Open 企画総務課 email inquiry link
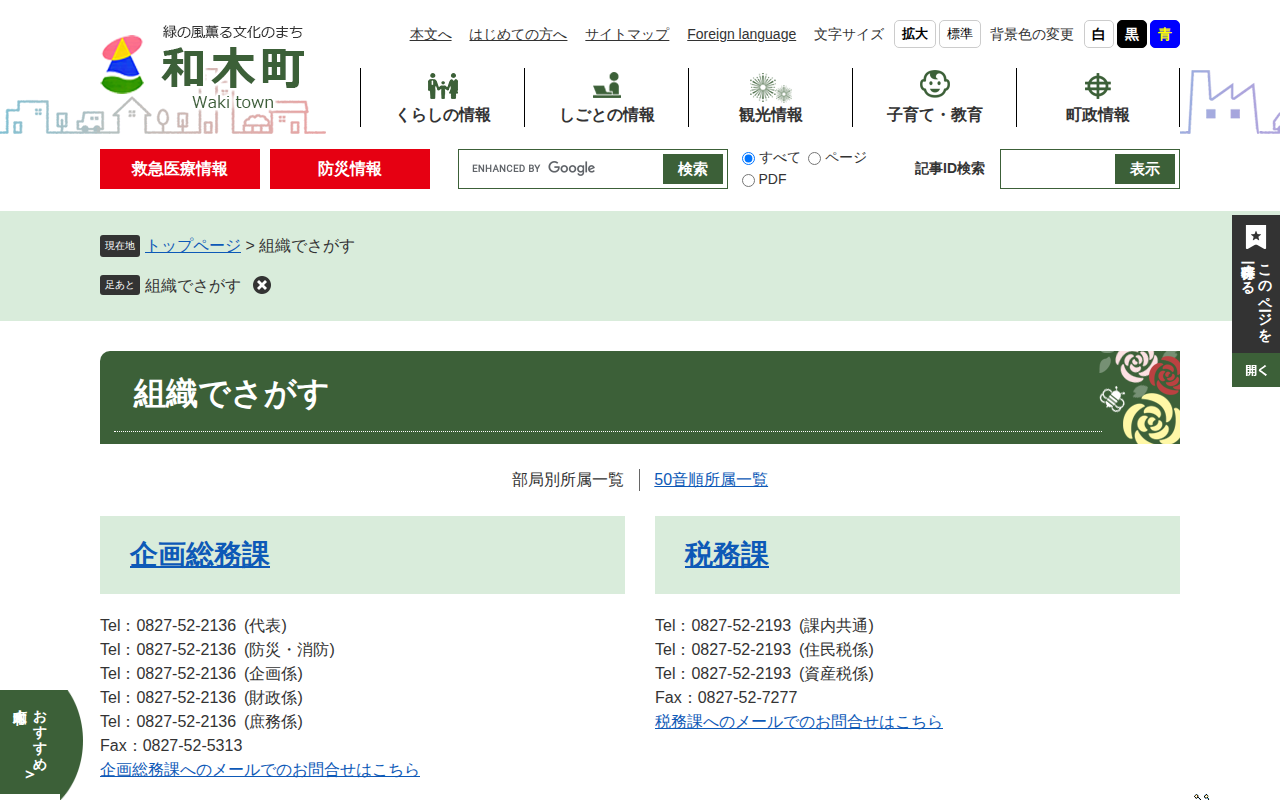Image resolution: width=1280 pixels, height=800 pixels. tap(260, 770)
